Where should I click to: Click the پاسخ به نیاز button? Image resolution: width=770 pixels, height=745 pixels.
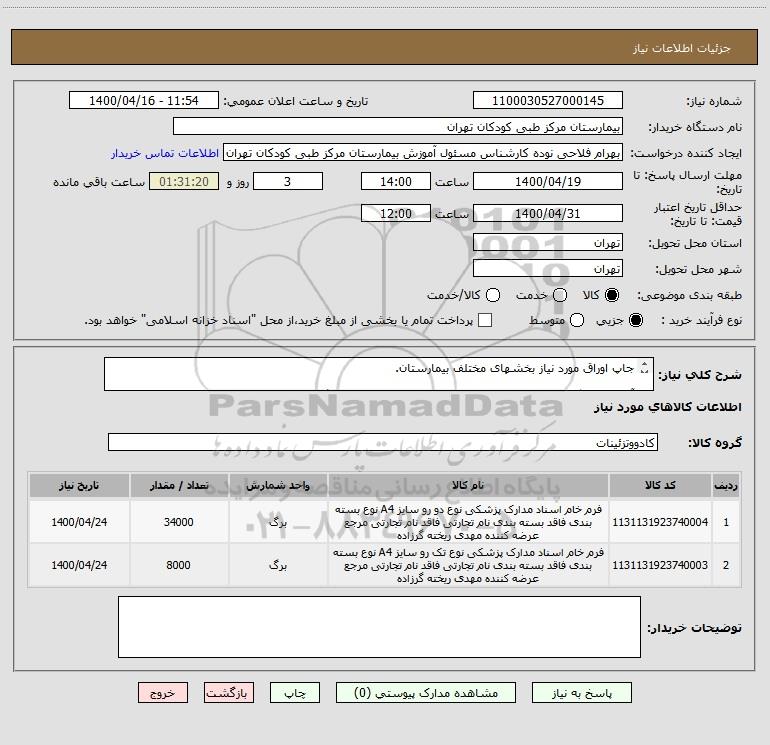tap(582, 693)
